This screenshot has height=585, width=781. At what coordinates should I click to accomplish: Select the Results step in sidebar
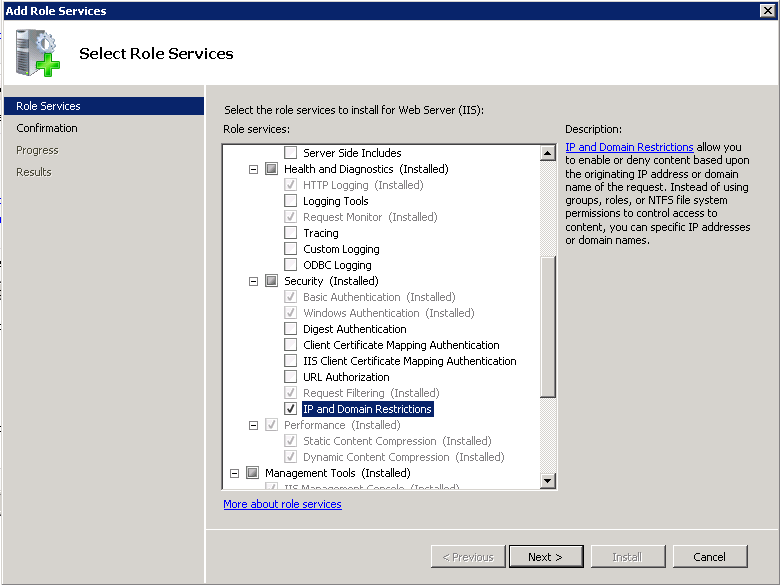click(x=34, y=172)
